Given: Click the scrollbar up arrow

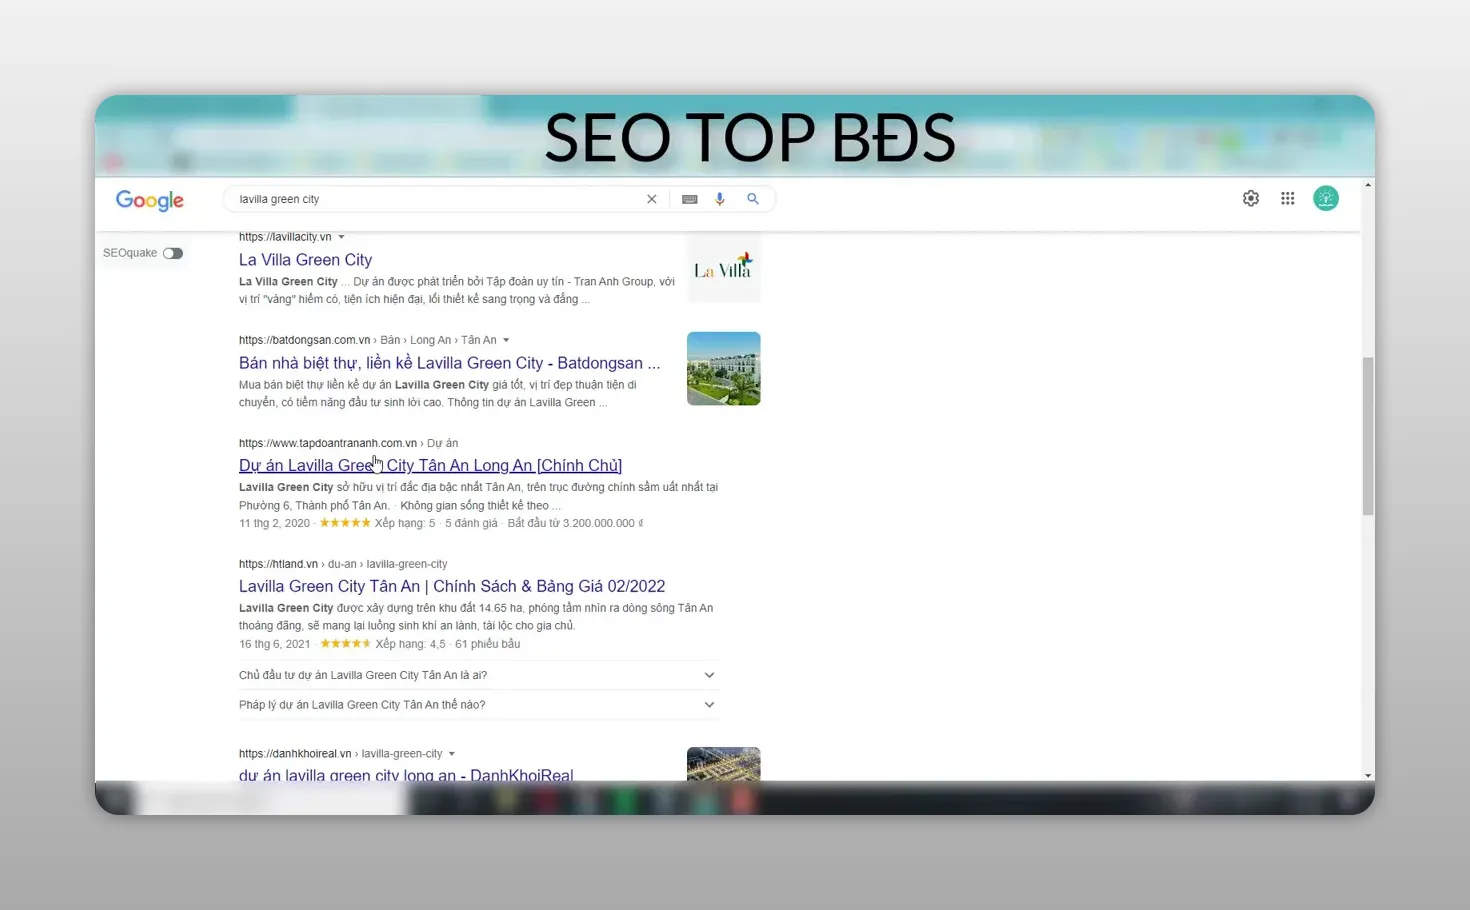Looking at the screenshot, I should tap(1368, 185).
